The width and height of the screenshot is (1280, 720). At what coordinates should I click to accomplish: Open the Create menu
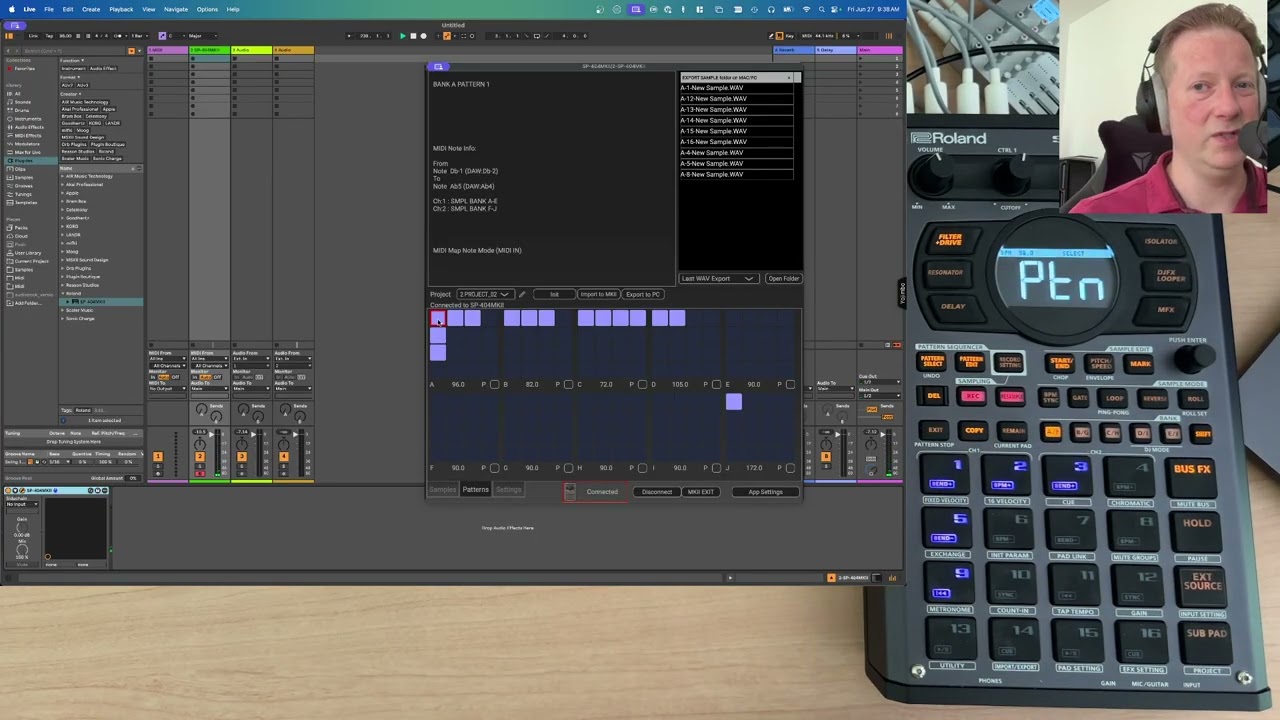point(91,9)
